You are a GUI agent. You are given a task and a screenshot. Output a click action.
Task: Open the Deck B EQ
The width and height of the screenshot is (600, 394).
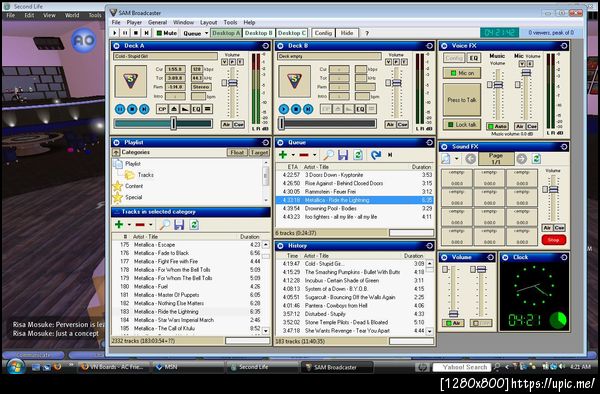[360, 109]
